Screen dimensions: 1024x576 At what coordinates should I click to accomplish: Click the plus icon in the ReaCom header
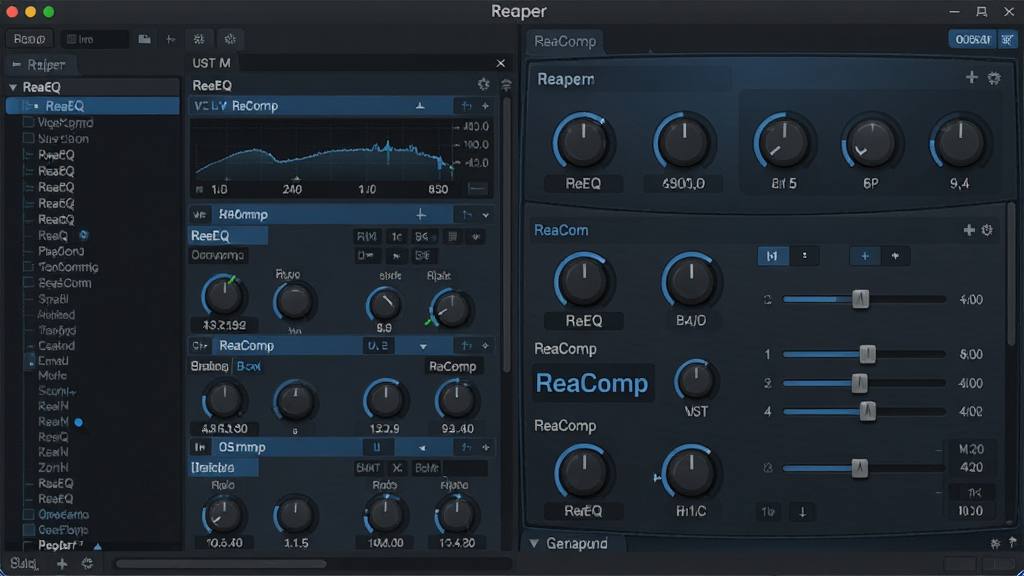click(969, 230)
